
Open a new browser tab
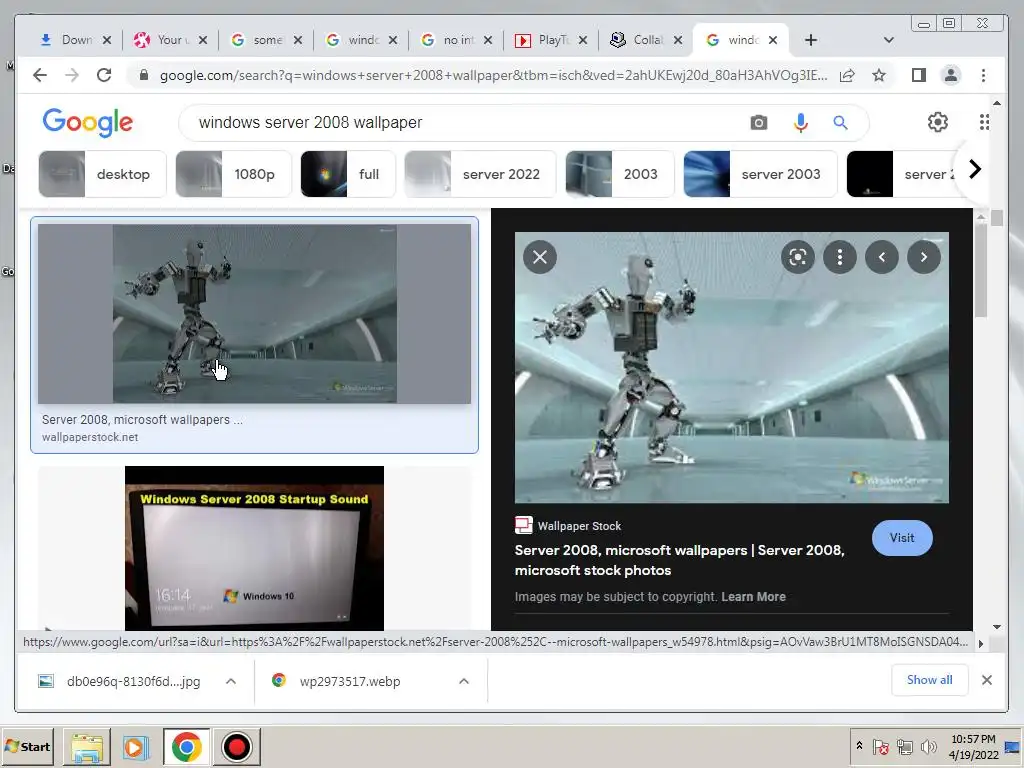(x=810, y=40)
